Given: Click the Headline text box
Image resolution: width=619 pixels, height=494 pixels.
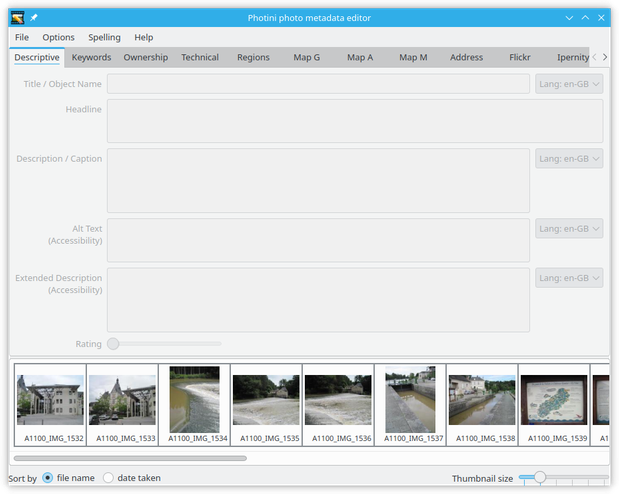Looking at the screenshot, I should tap(355, 121).
